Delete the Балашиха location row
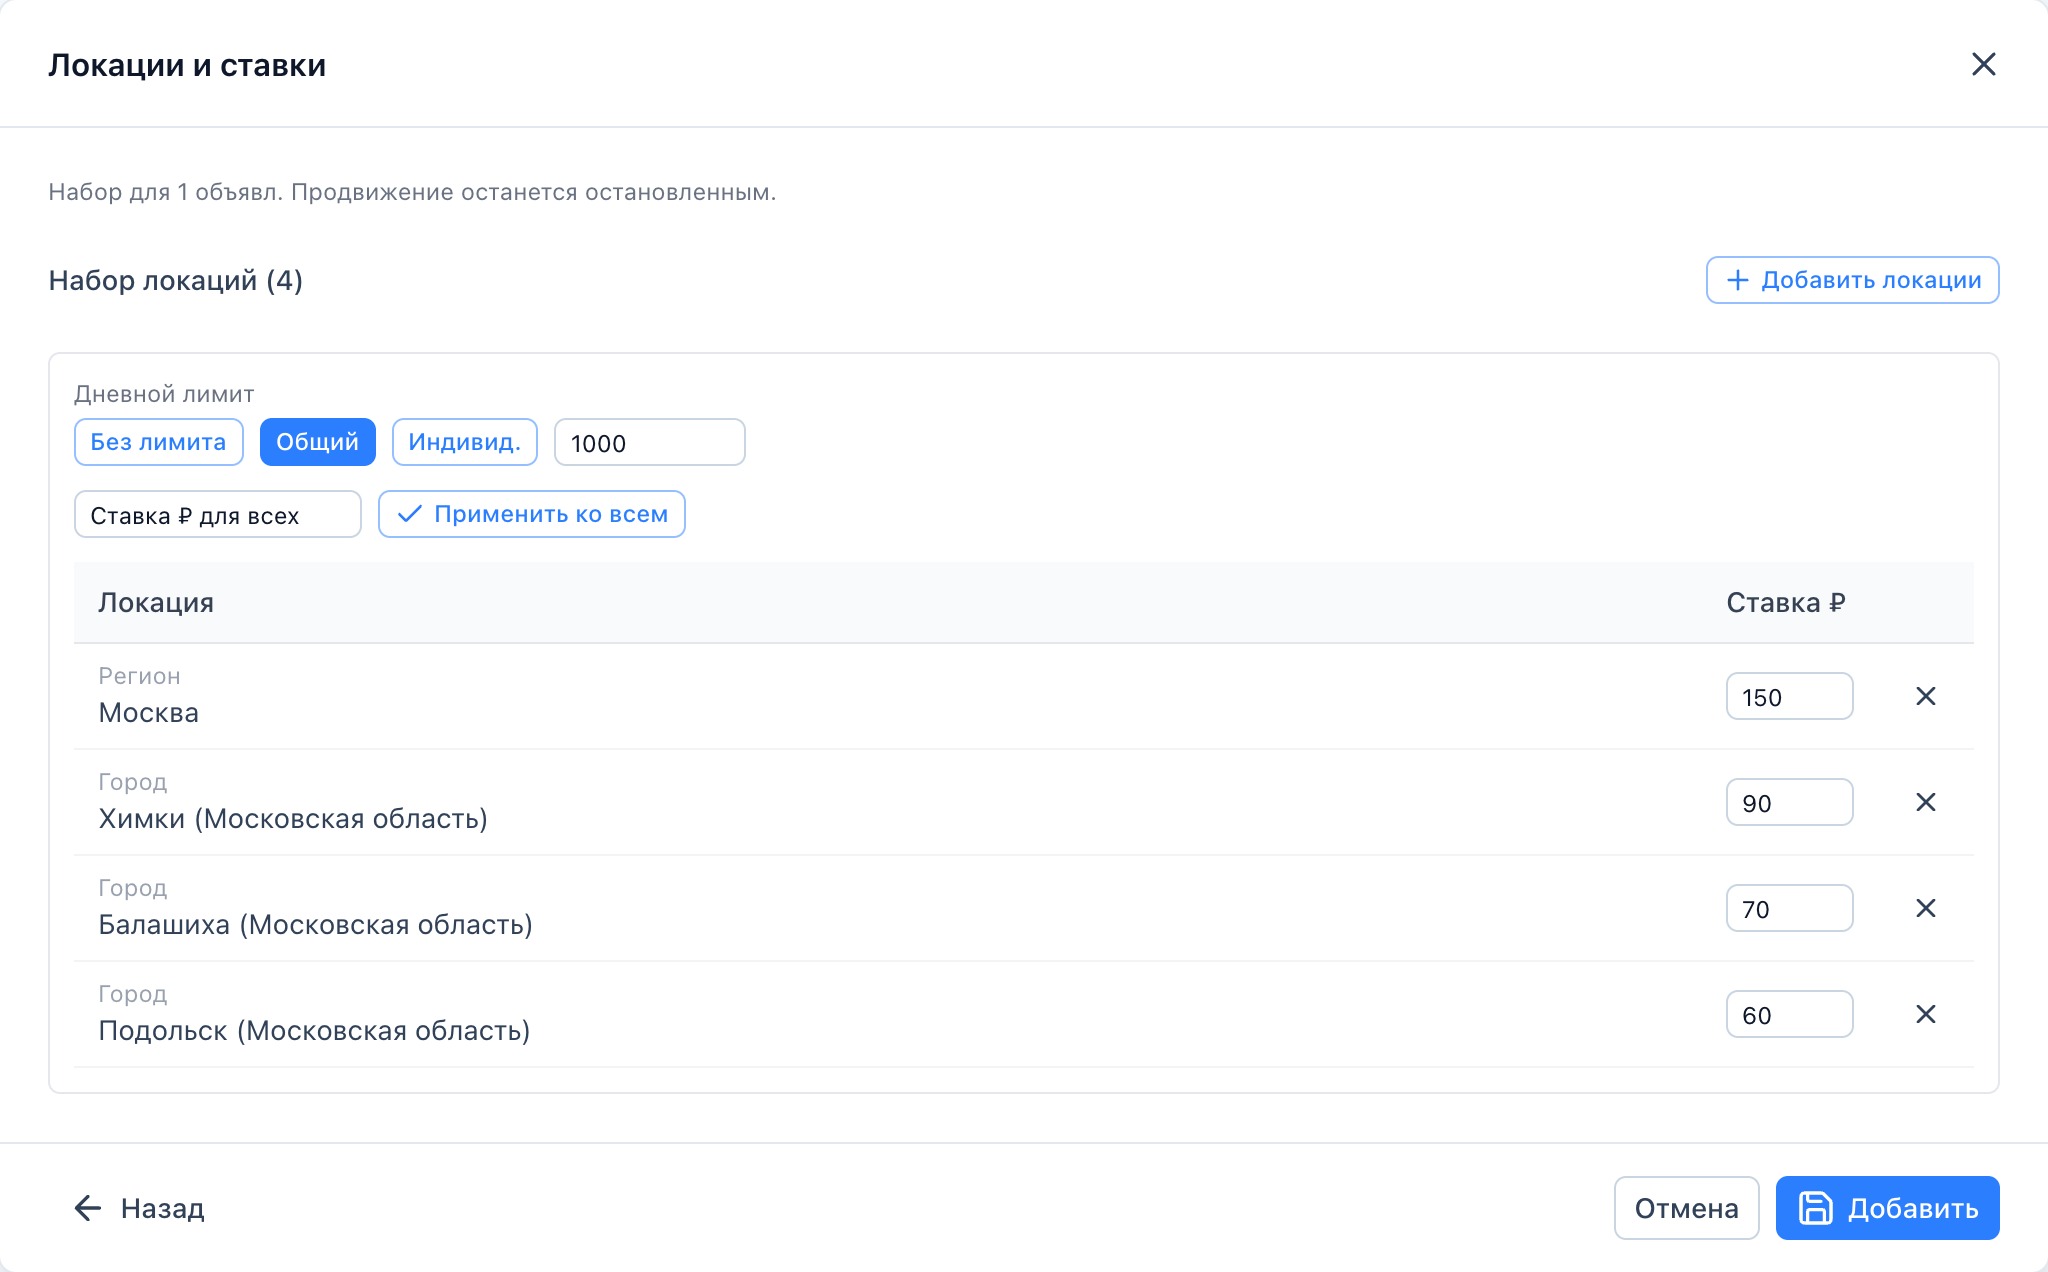 pyautogui.click(x=1925, y=908)
